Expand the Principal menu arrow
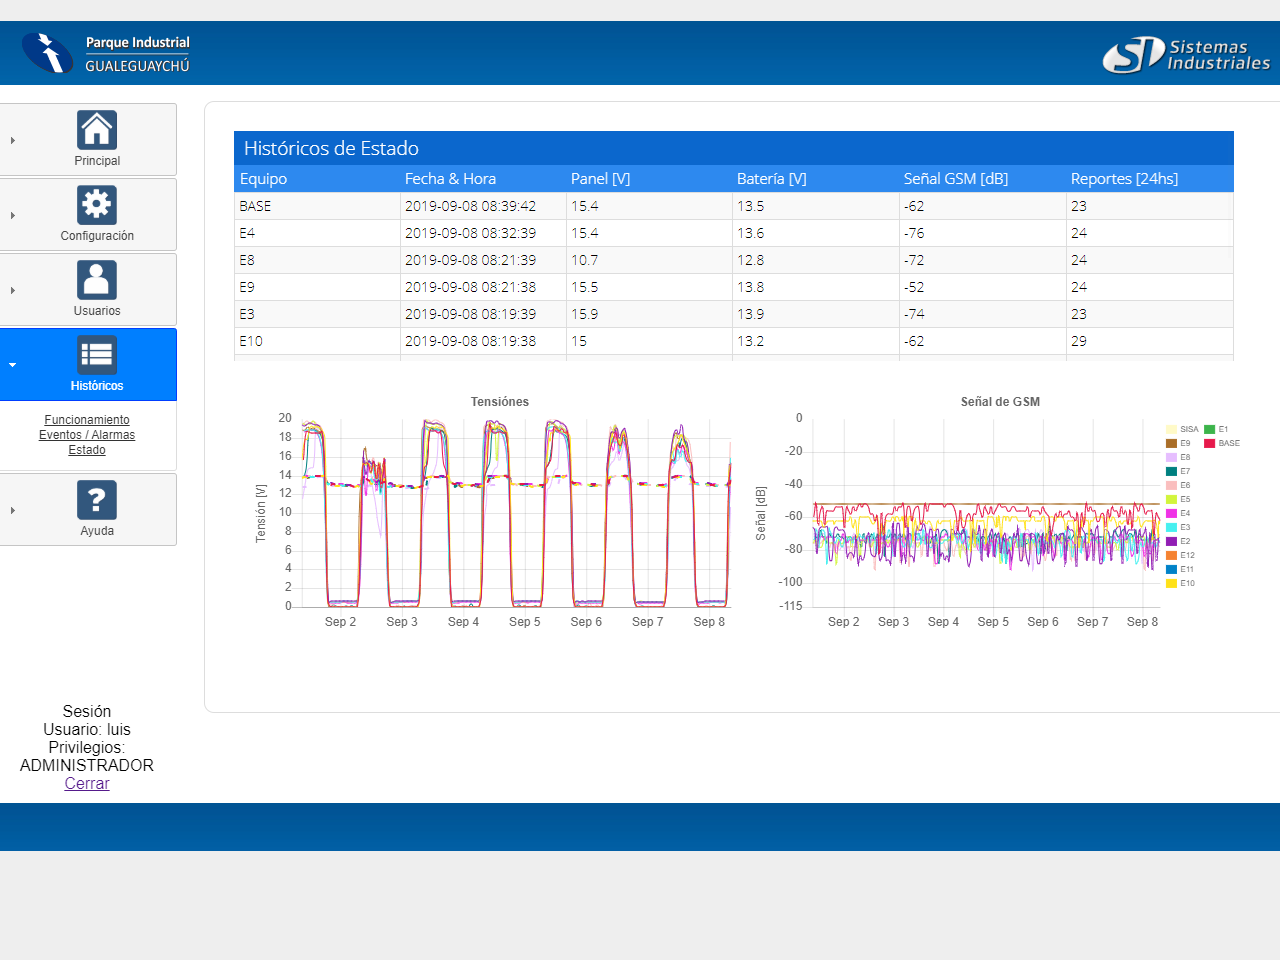Viewport: 1280px width, 960px height. coord(13,141)
